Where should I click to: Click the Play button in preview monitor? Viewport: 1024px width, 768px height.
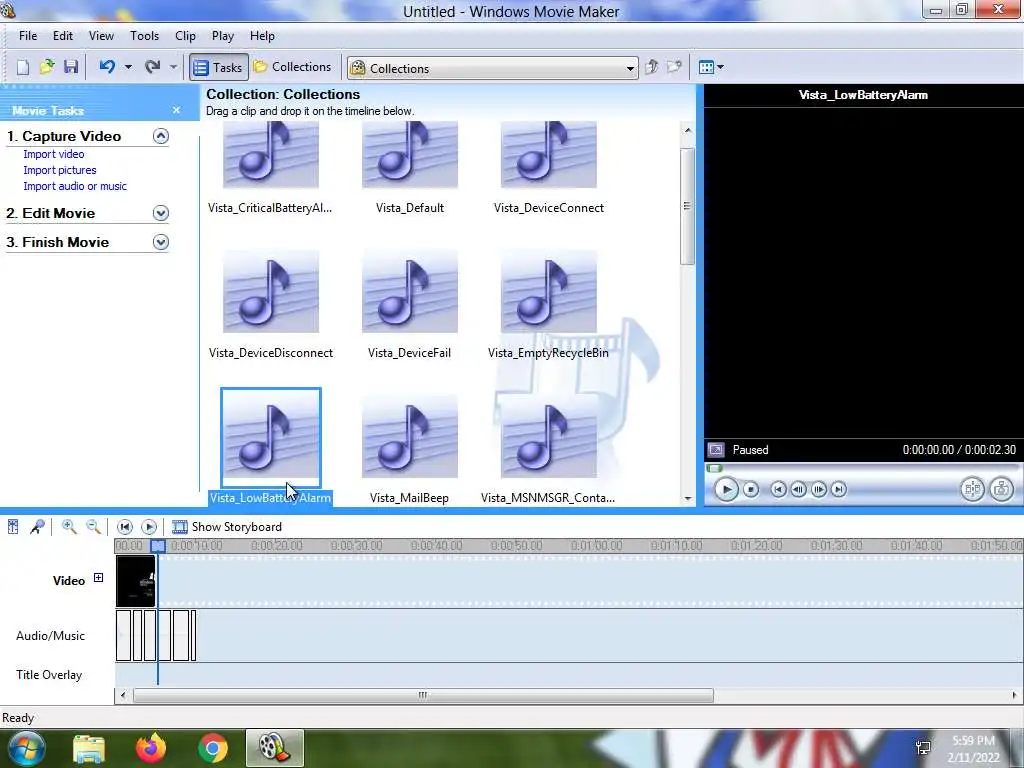726,489
